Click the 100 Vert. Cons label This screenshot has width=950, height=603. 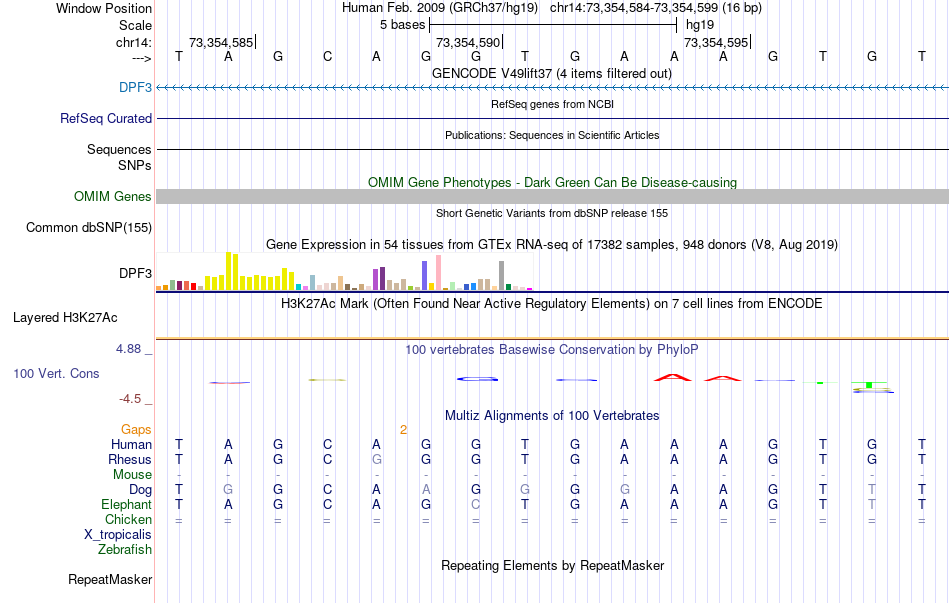click(56, 374)
